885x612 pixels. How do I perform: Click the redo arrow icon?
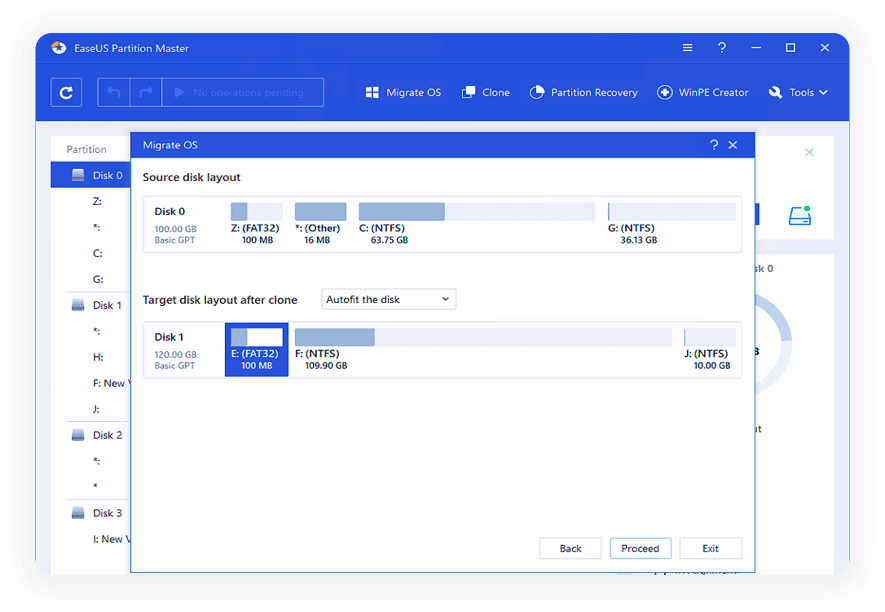tap(146, 93)
